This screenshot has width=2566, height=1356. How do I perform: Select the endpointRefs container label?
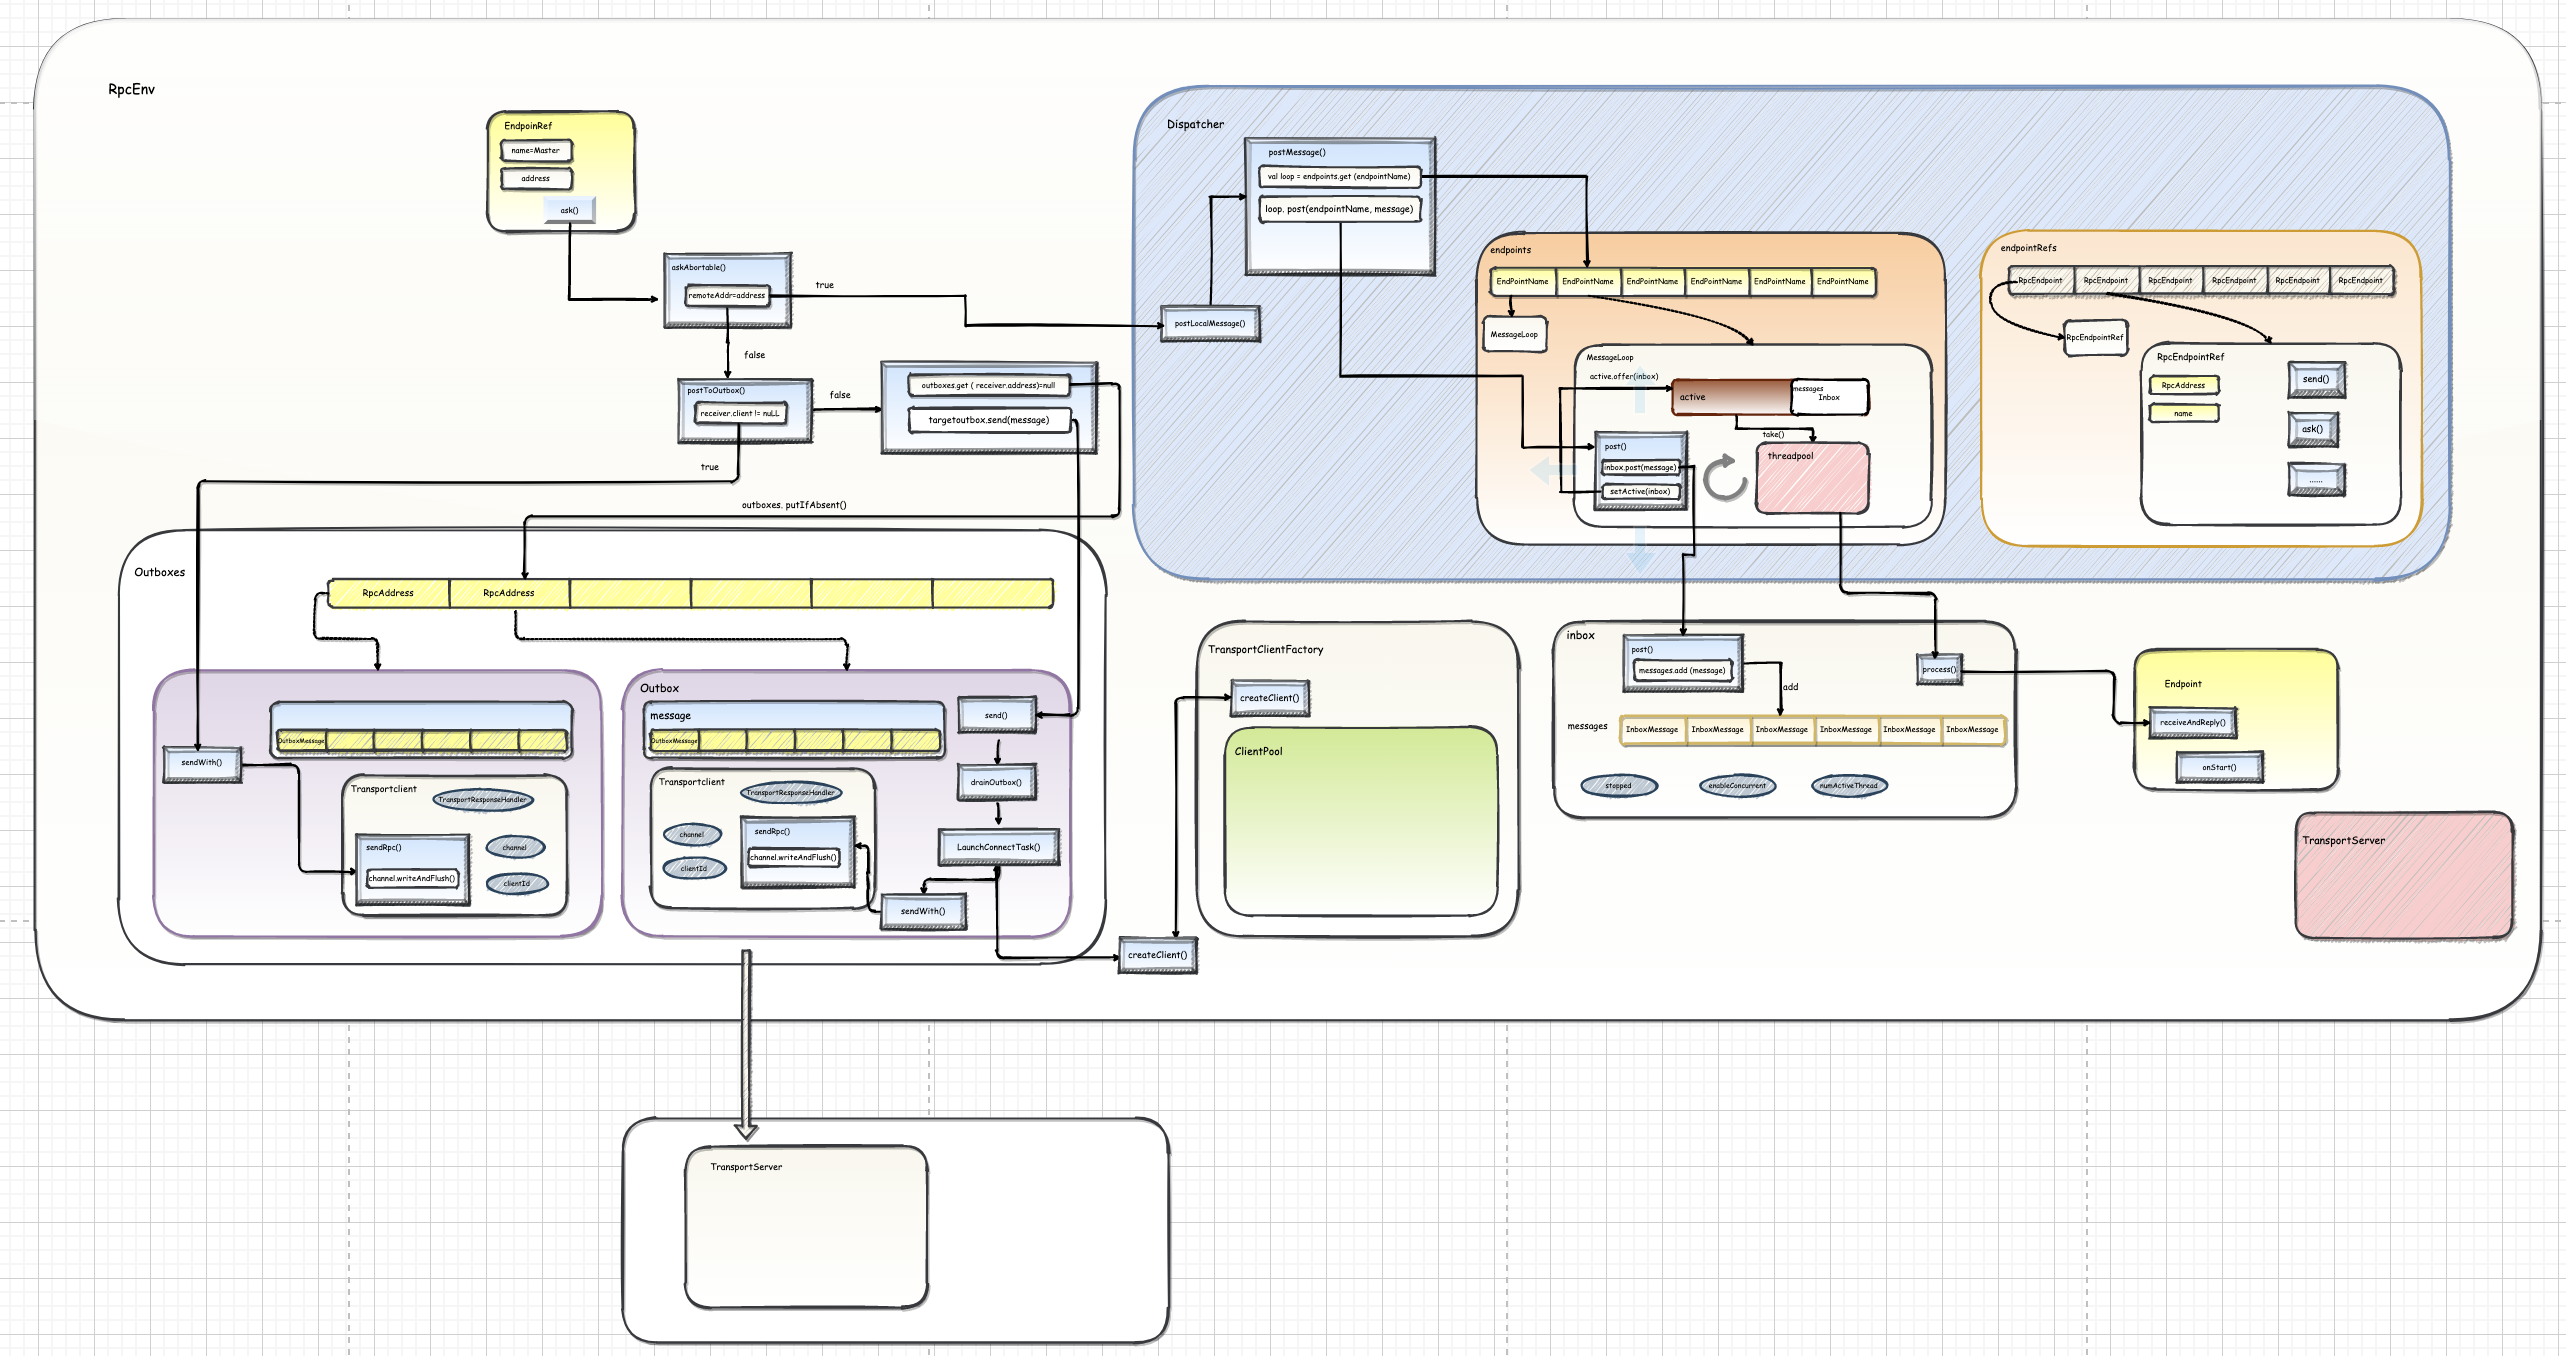(2028, 248)
